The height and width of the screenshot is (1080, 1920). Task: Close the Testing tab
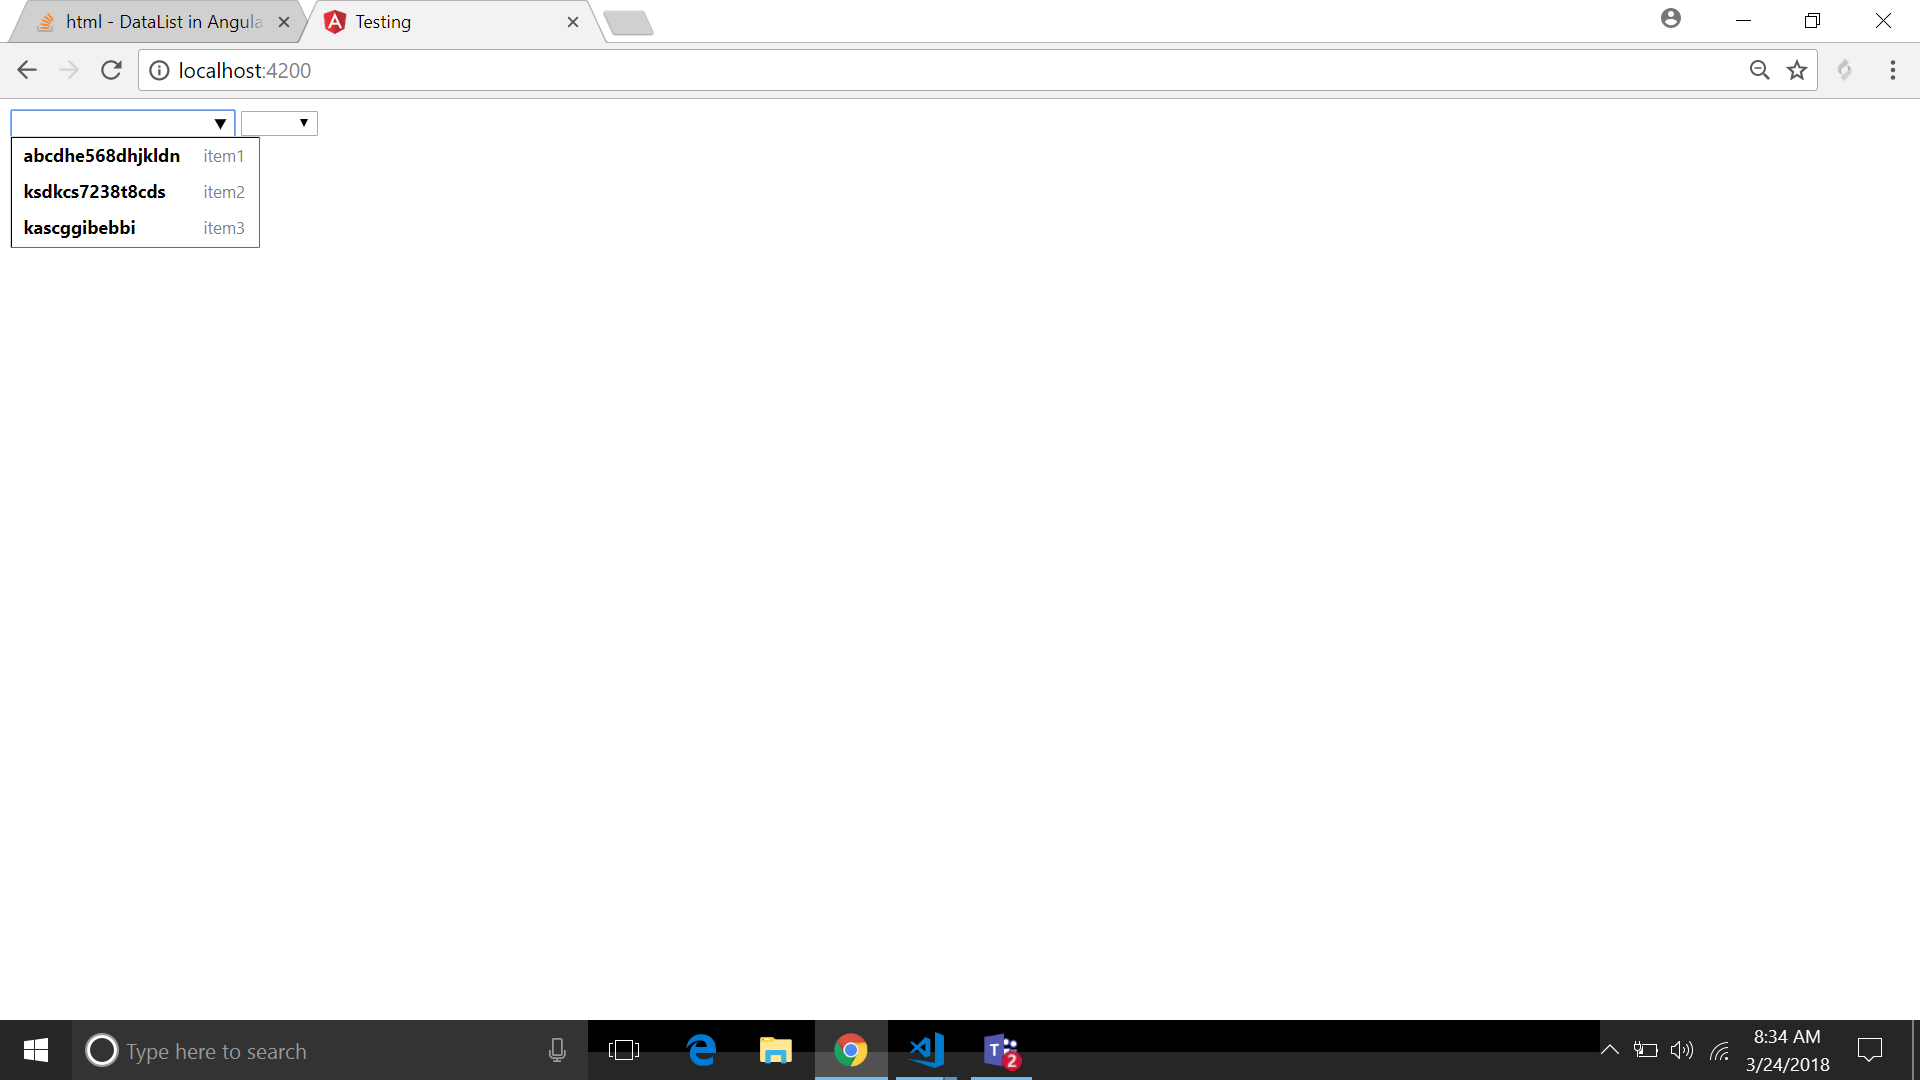(x=572, y=22)
